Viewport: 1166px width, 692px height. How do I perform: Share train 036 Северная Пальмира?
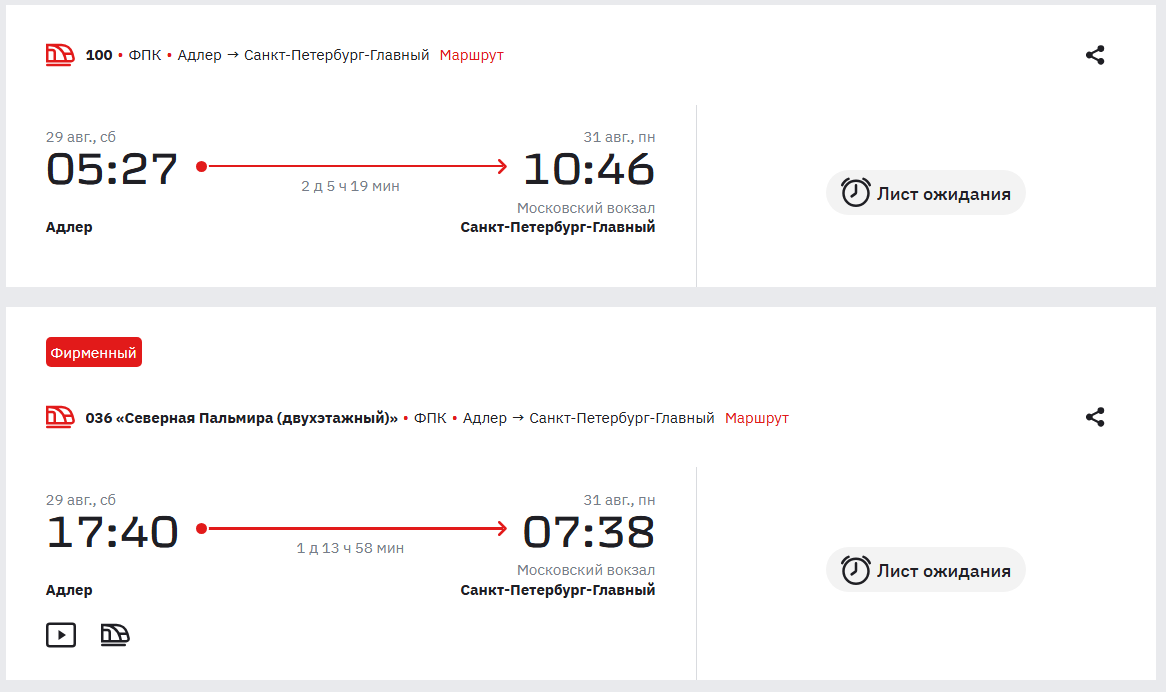click(1095, 417)
